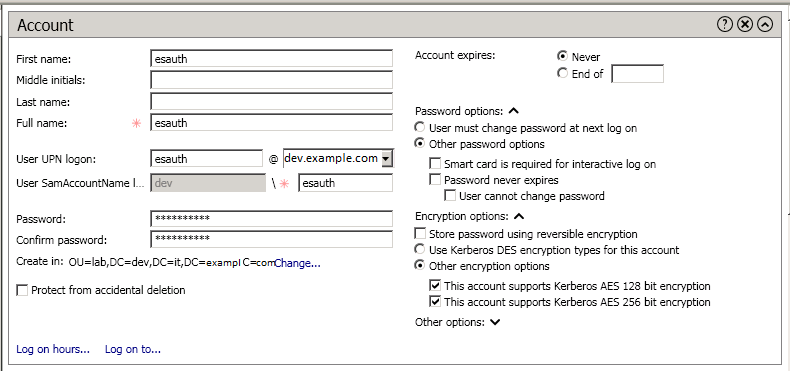Viewport: 790px width, 371px height.
Task: Click the Account expires label
Action: [x=455, y=55]
